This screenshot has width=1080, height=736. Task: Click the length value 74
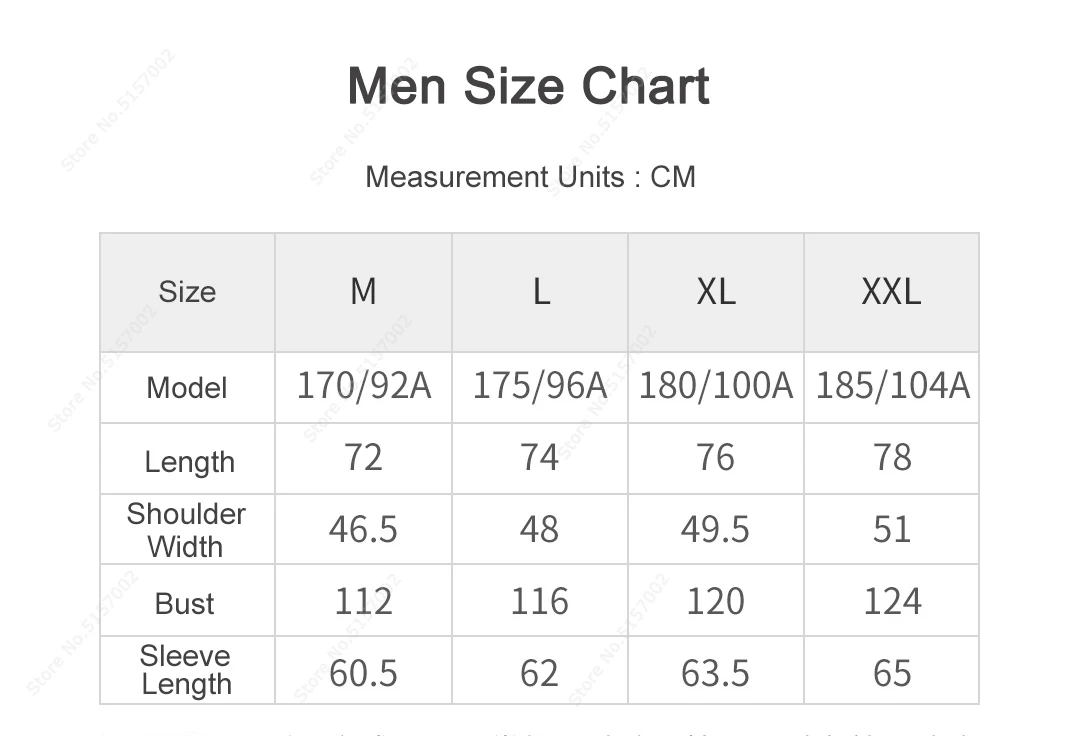coord(539,458)
